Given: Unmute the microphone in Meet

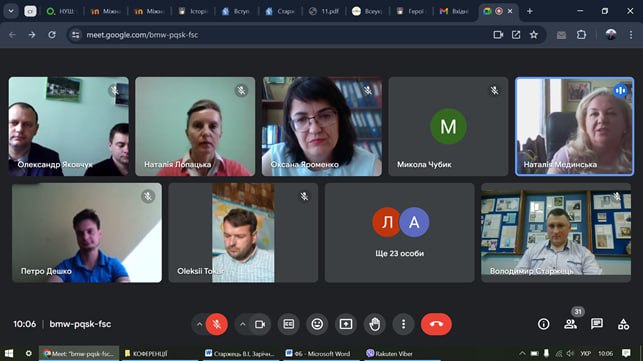Looking at the screenshot, I should pos(217,324).
